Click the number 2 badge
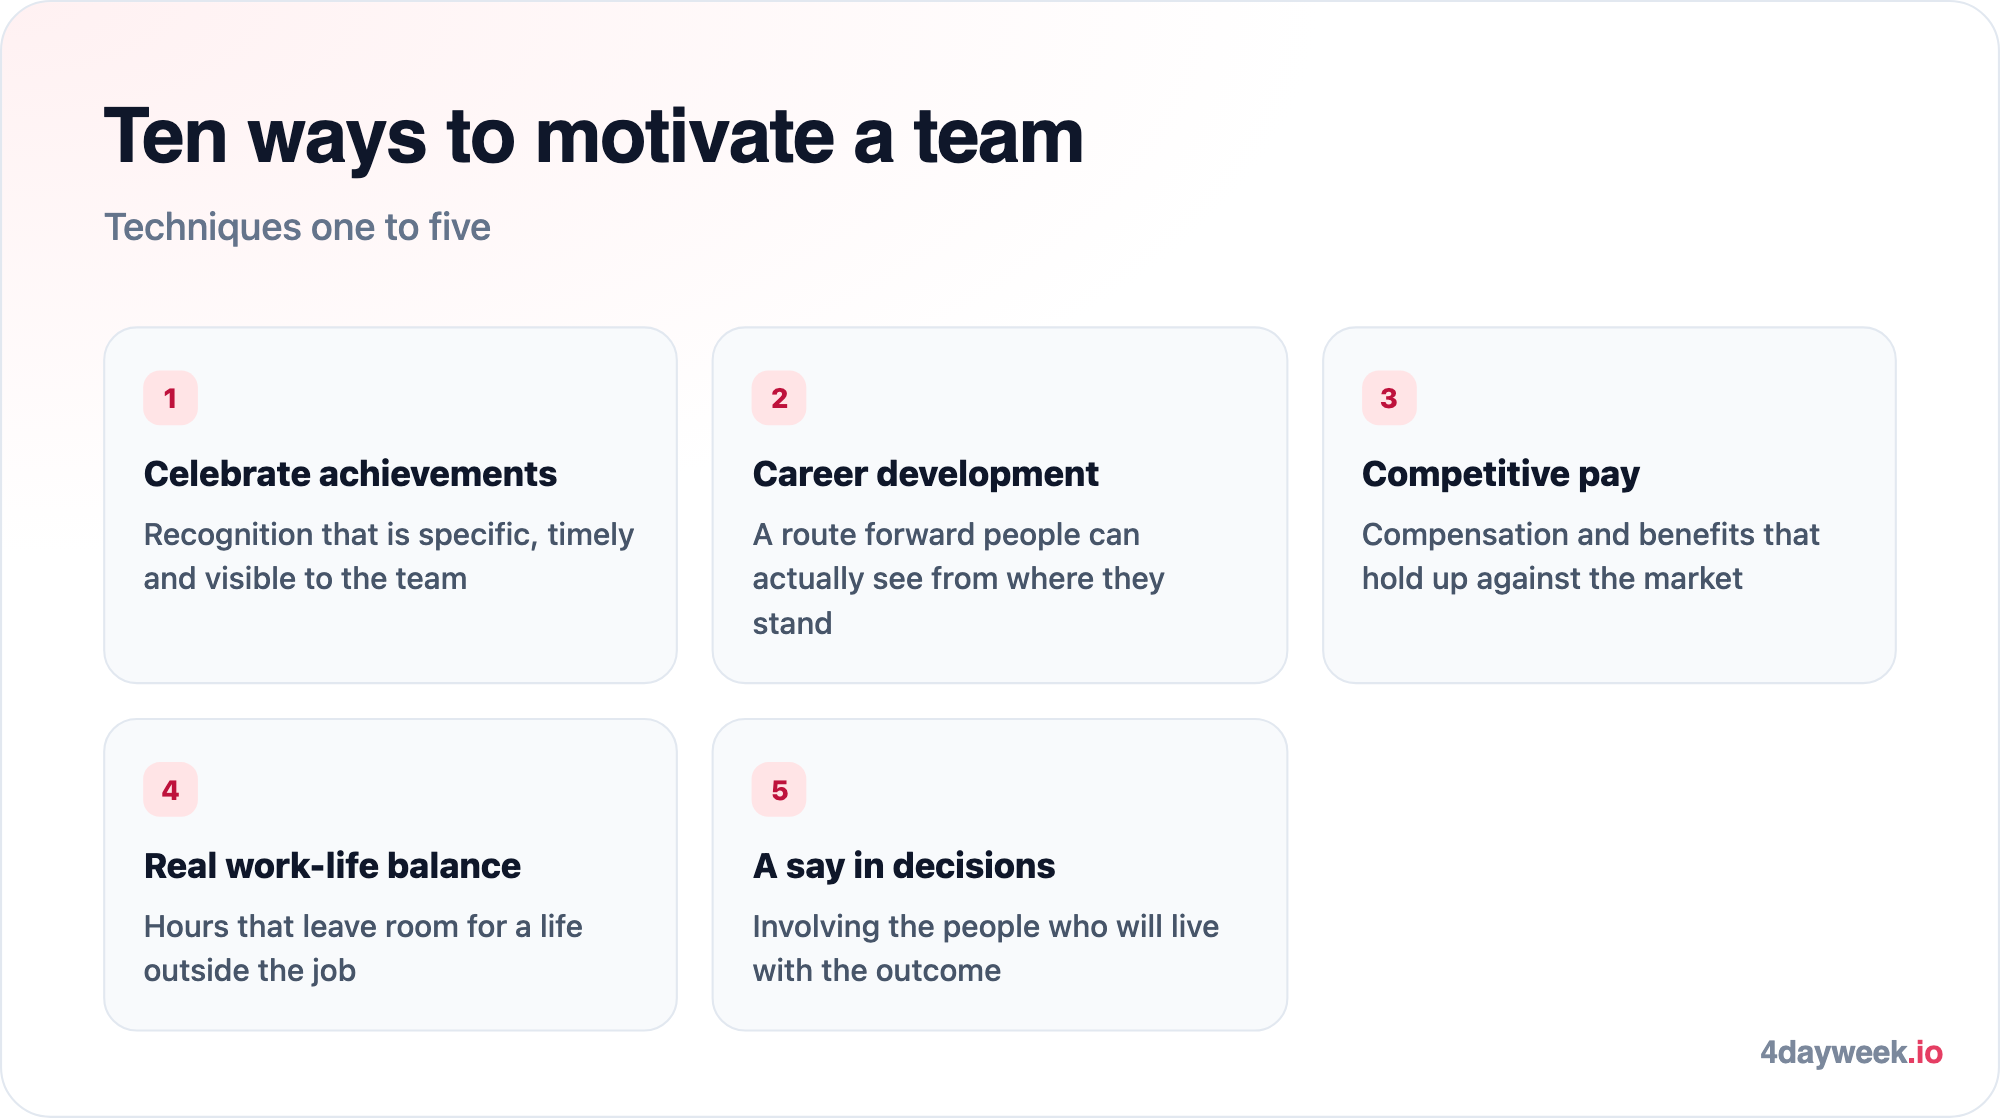 779,398
